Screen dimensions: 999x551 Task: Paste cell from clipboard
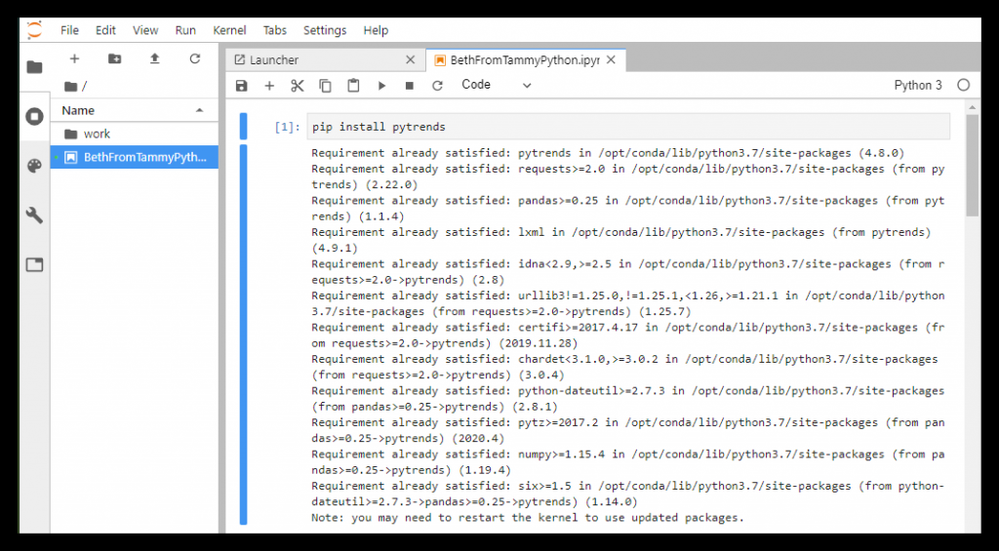[x=353, y=85]
